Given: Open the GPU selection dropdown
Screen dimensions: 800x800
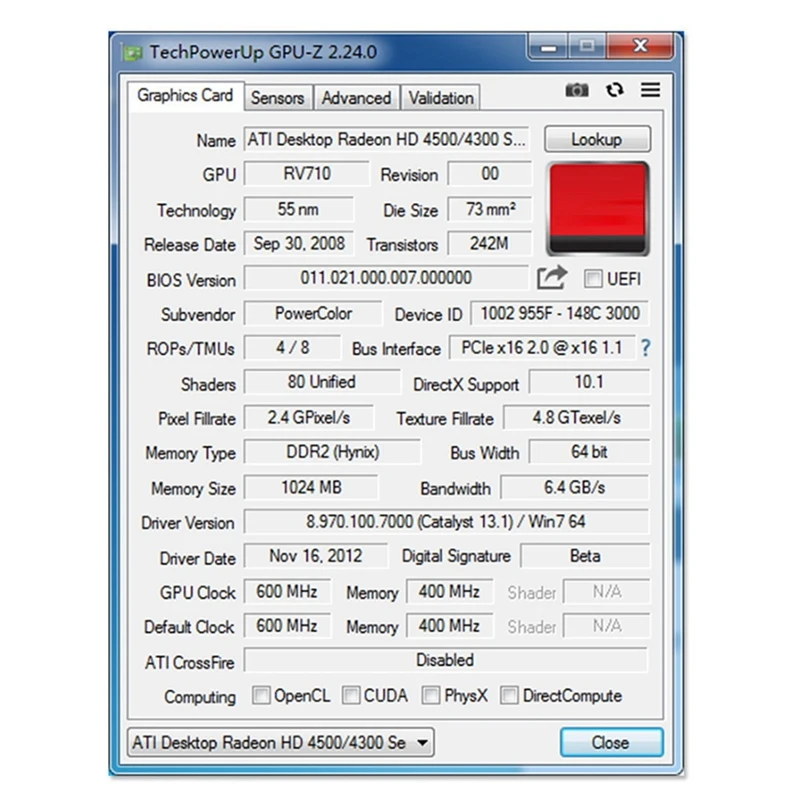Looking at the screenshot, I should pyautogui.click(x=281, y=742).
